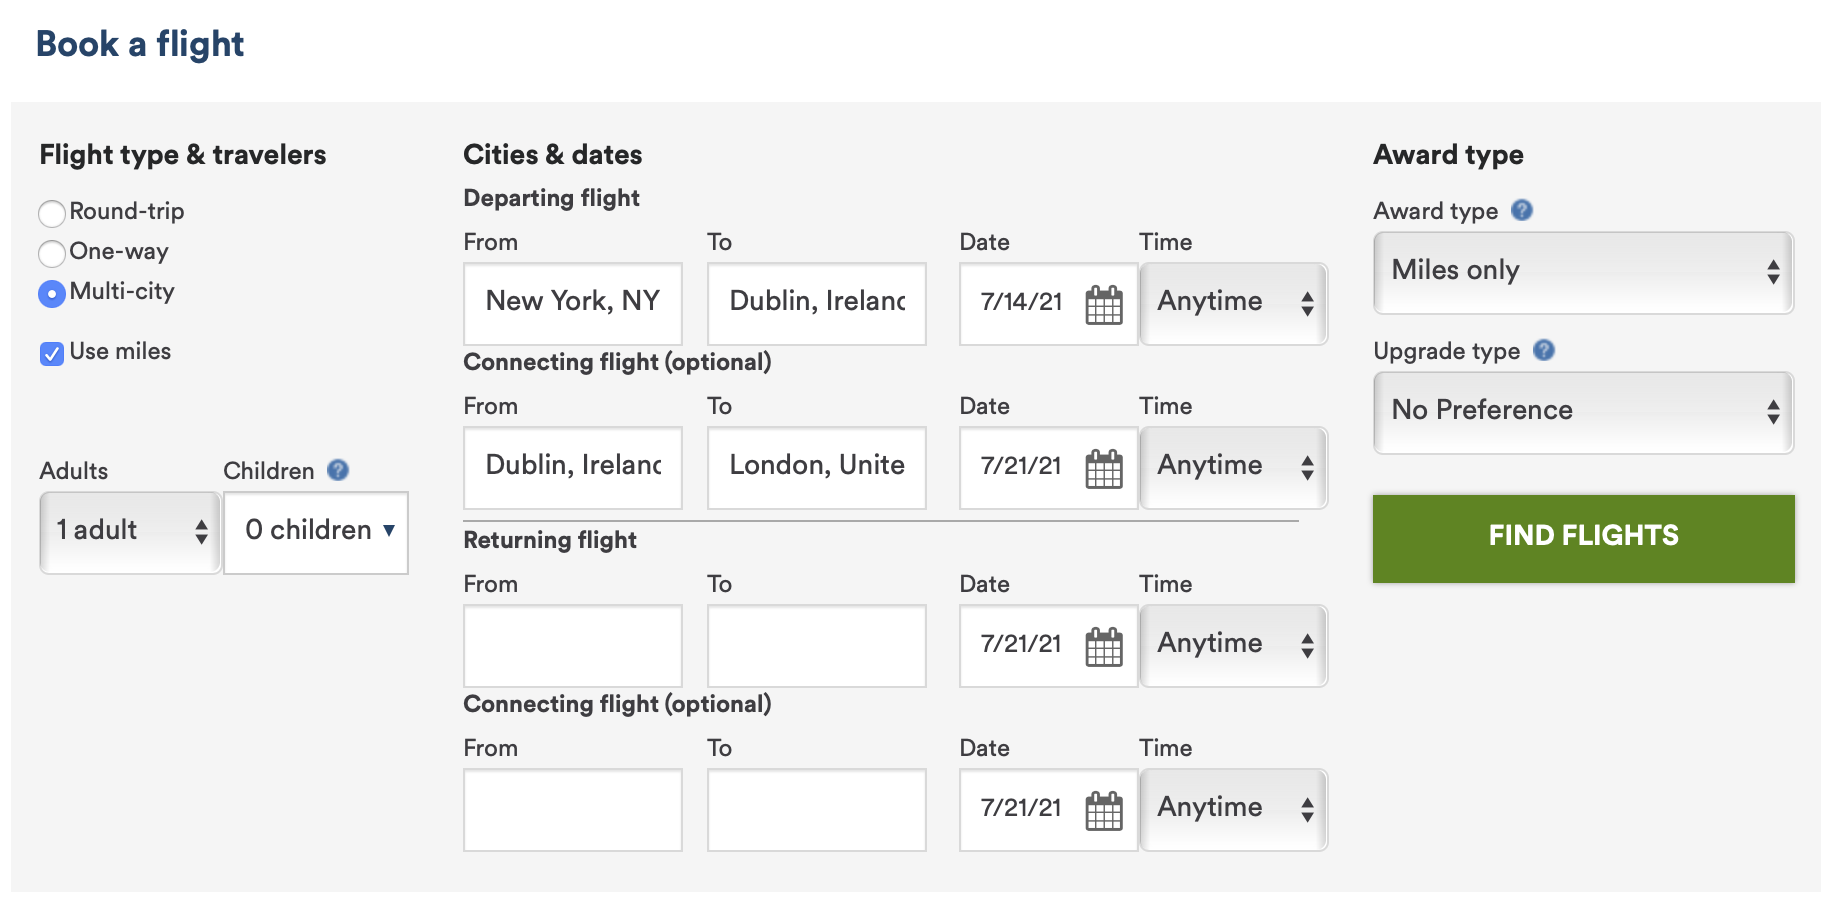Click the FIND FLIGHTS button
Viewport: 1842px width, 914px height.
[x=1584, y=538]
